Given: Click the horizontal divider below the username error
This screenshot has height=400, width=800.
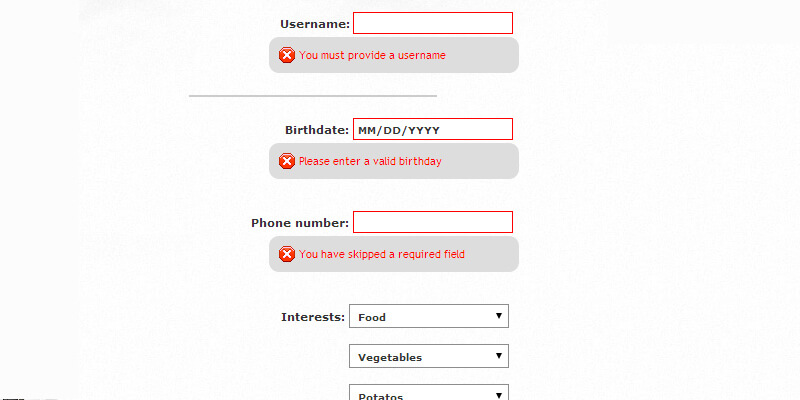Looking at the screenshot, I should 312,96.
